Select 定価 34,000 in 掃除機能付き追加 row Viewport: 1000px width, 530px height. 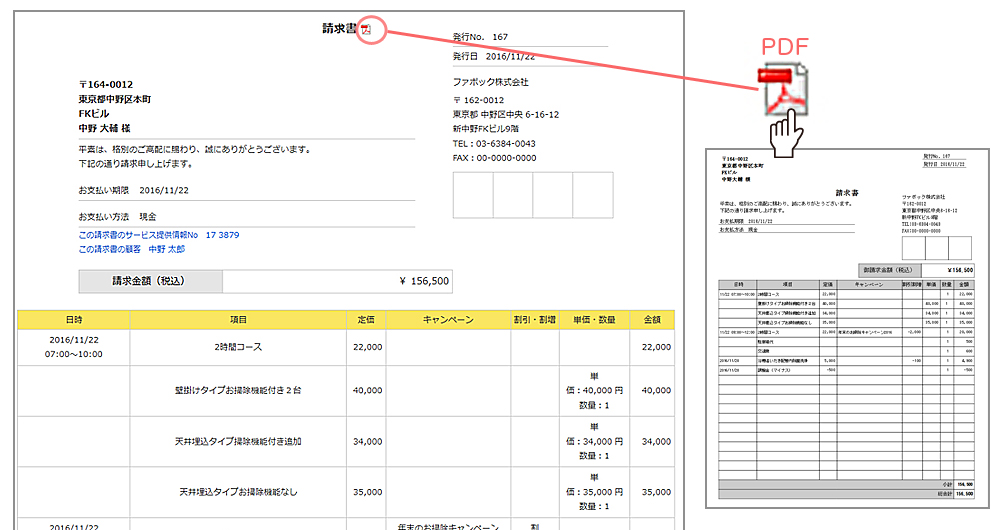click(x=367, y=441)
